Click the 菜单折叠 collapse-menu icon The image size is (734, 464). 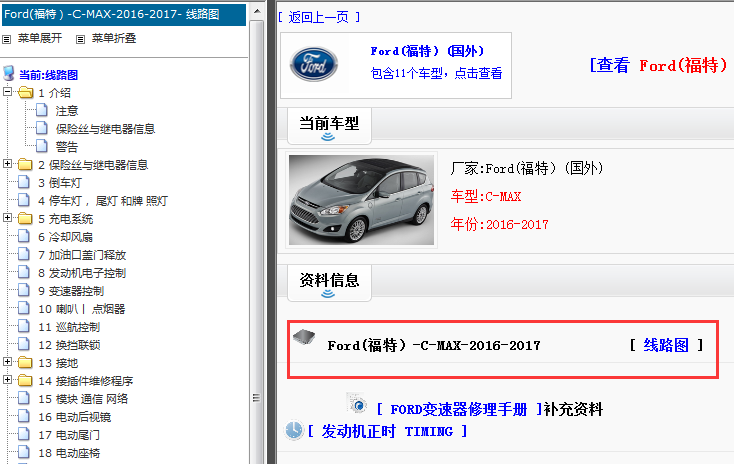coord(81,39)
